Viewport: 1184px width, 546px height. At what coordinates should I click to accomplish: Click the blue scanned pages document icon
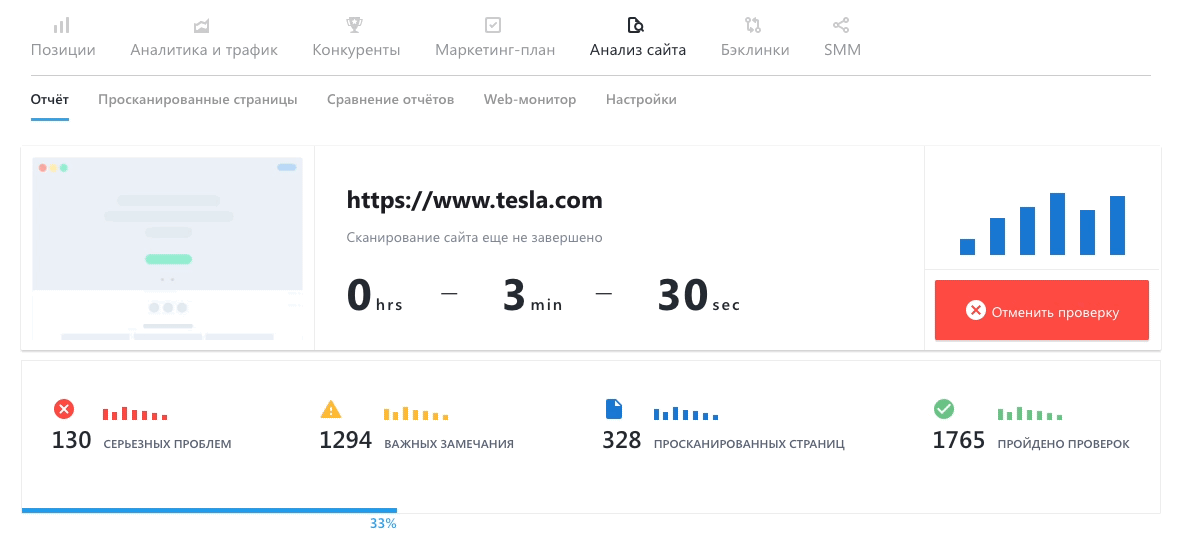click(x=614, y=409)
